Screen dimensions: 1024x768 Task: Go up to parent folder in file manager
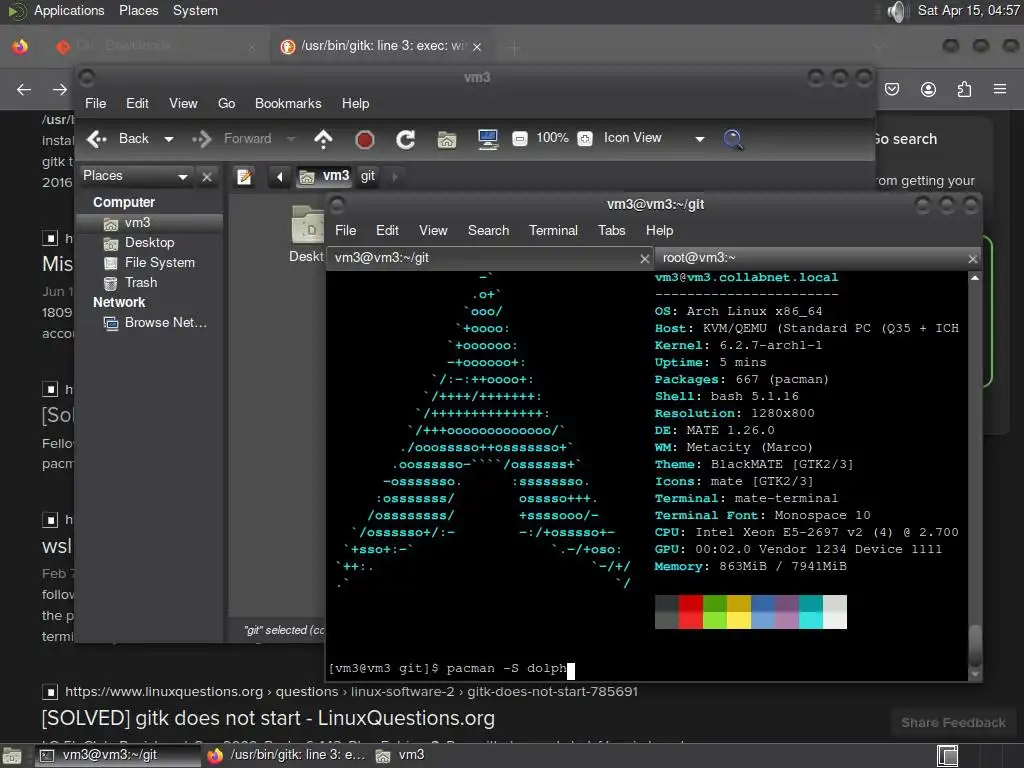tap(323, 138)
